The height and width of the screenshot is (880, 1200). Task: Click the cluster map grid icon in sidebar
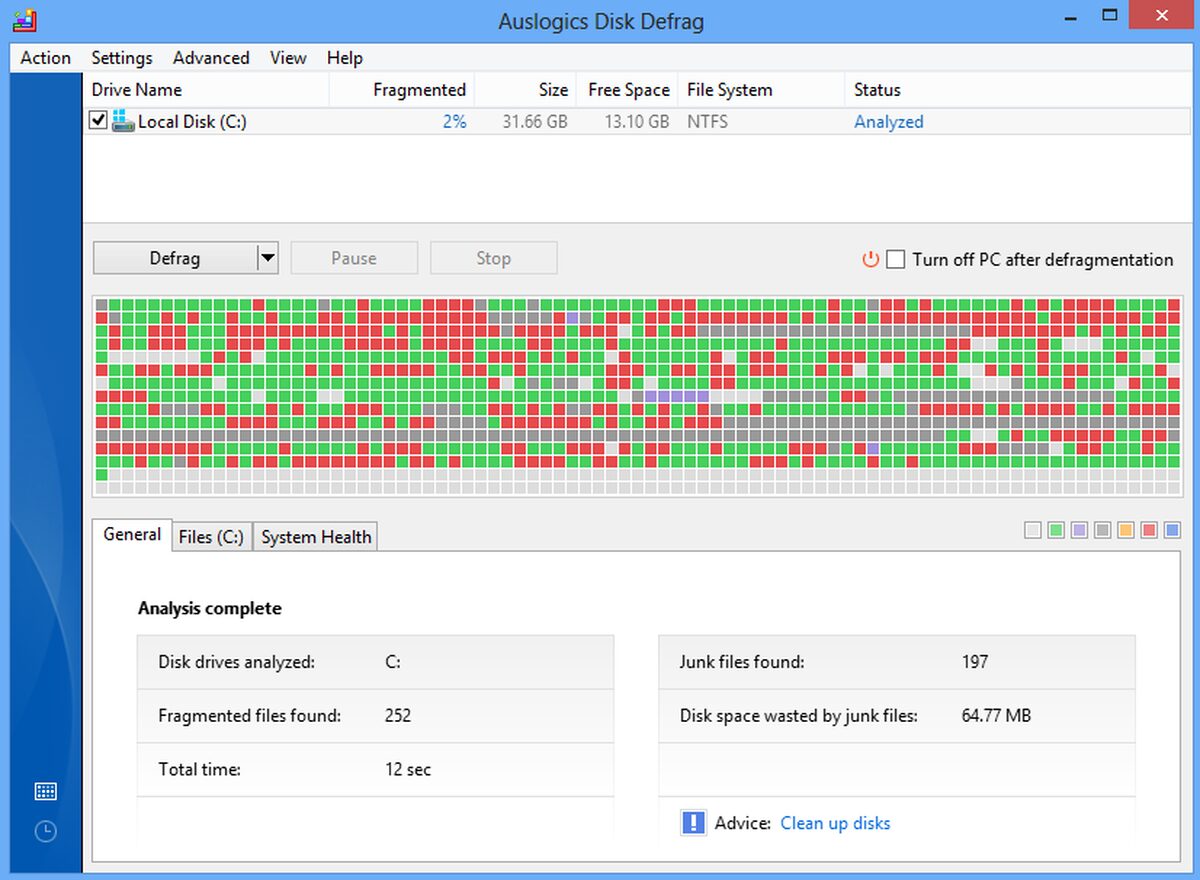tap(45, 792)
